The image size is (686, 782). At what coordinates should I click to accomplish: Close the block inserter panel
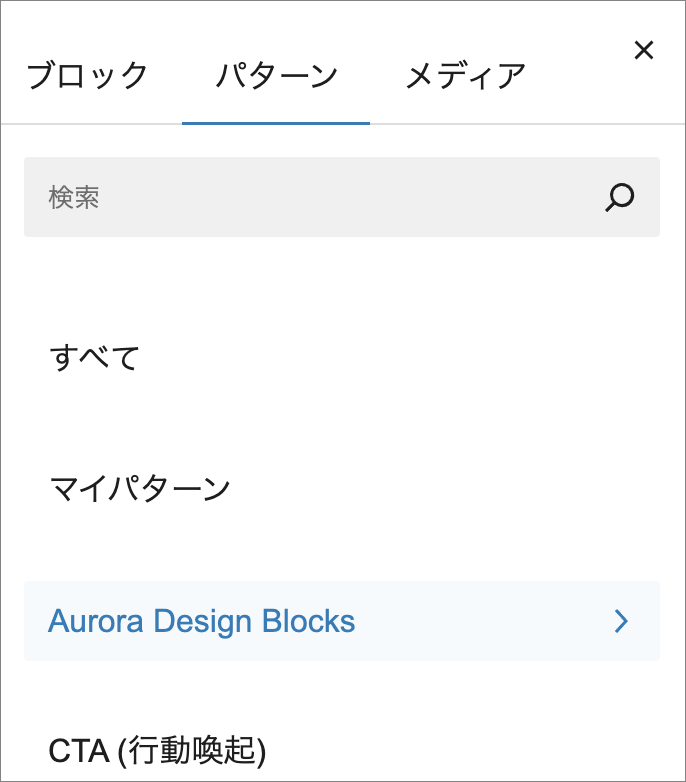644,51
